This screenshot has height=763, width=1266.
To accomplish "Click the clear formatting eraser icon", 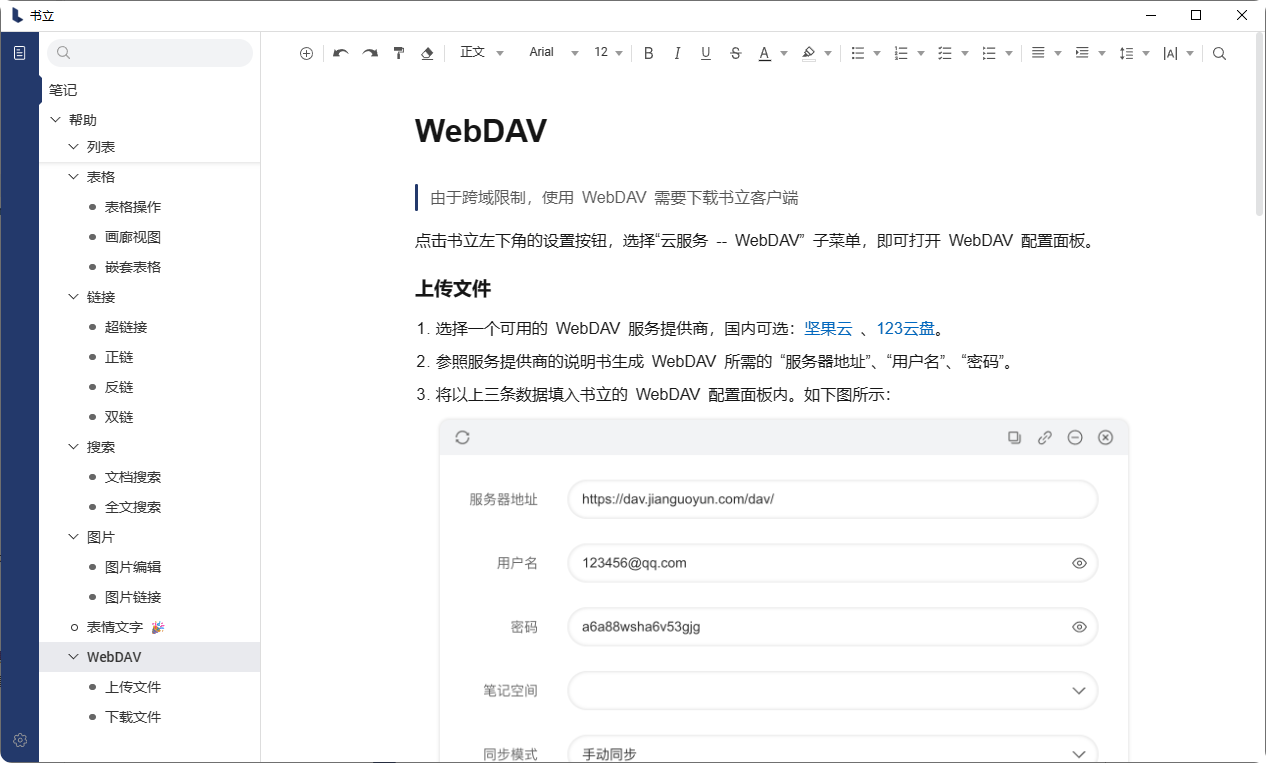I will (427, 53).
